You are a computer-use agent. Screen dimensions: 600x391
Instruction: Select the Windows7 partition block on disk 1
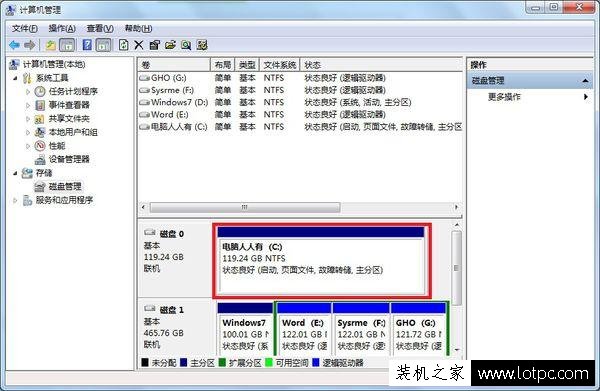click(x=245, y=329)
